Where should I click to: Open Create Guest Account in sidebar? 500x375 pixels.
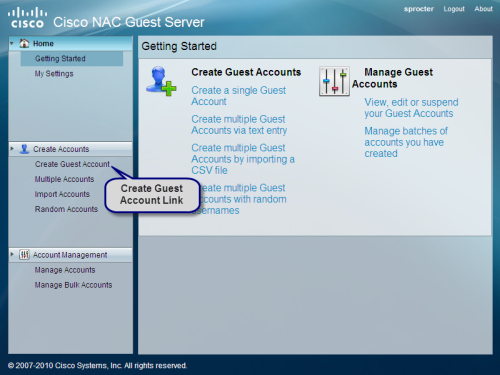pos(72,164)
